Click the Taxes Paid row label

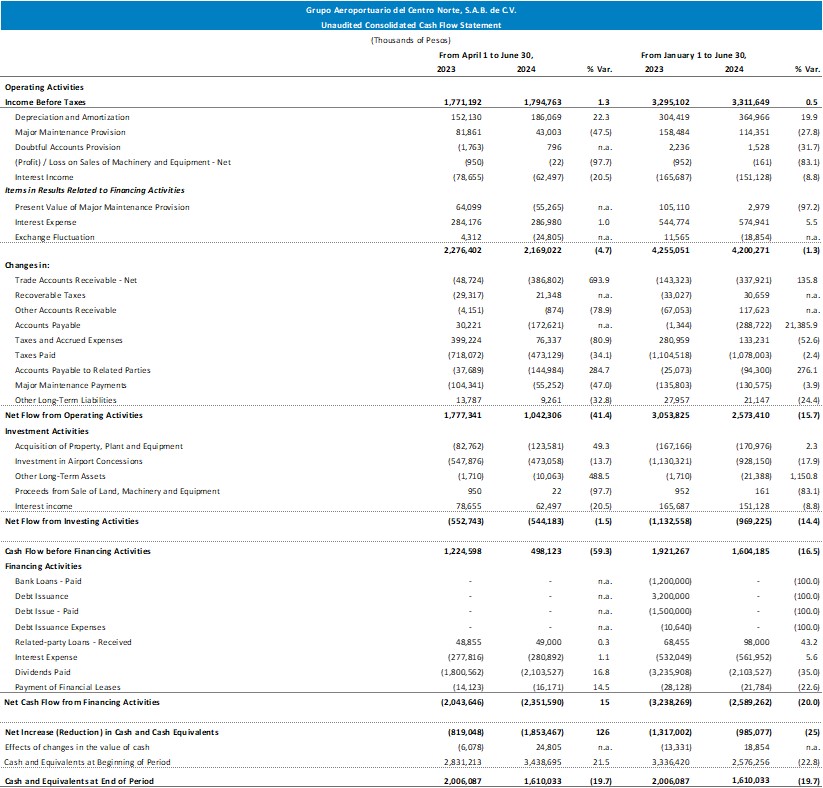38,355
